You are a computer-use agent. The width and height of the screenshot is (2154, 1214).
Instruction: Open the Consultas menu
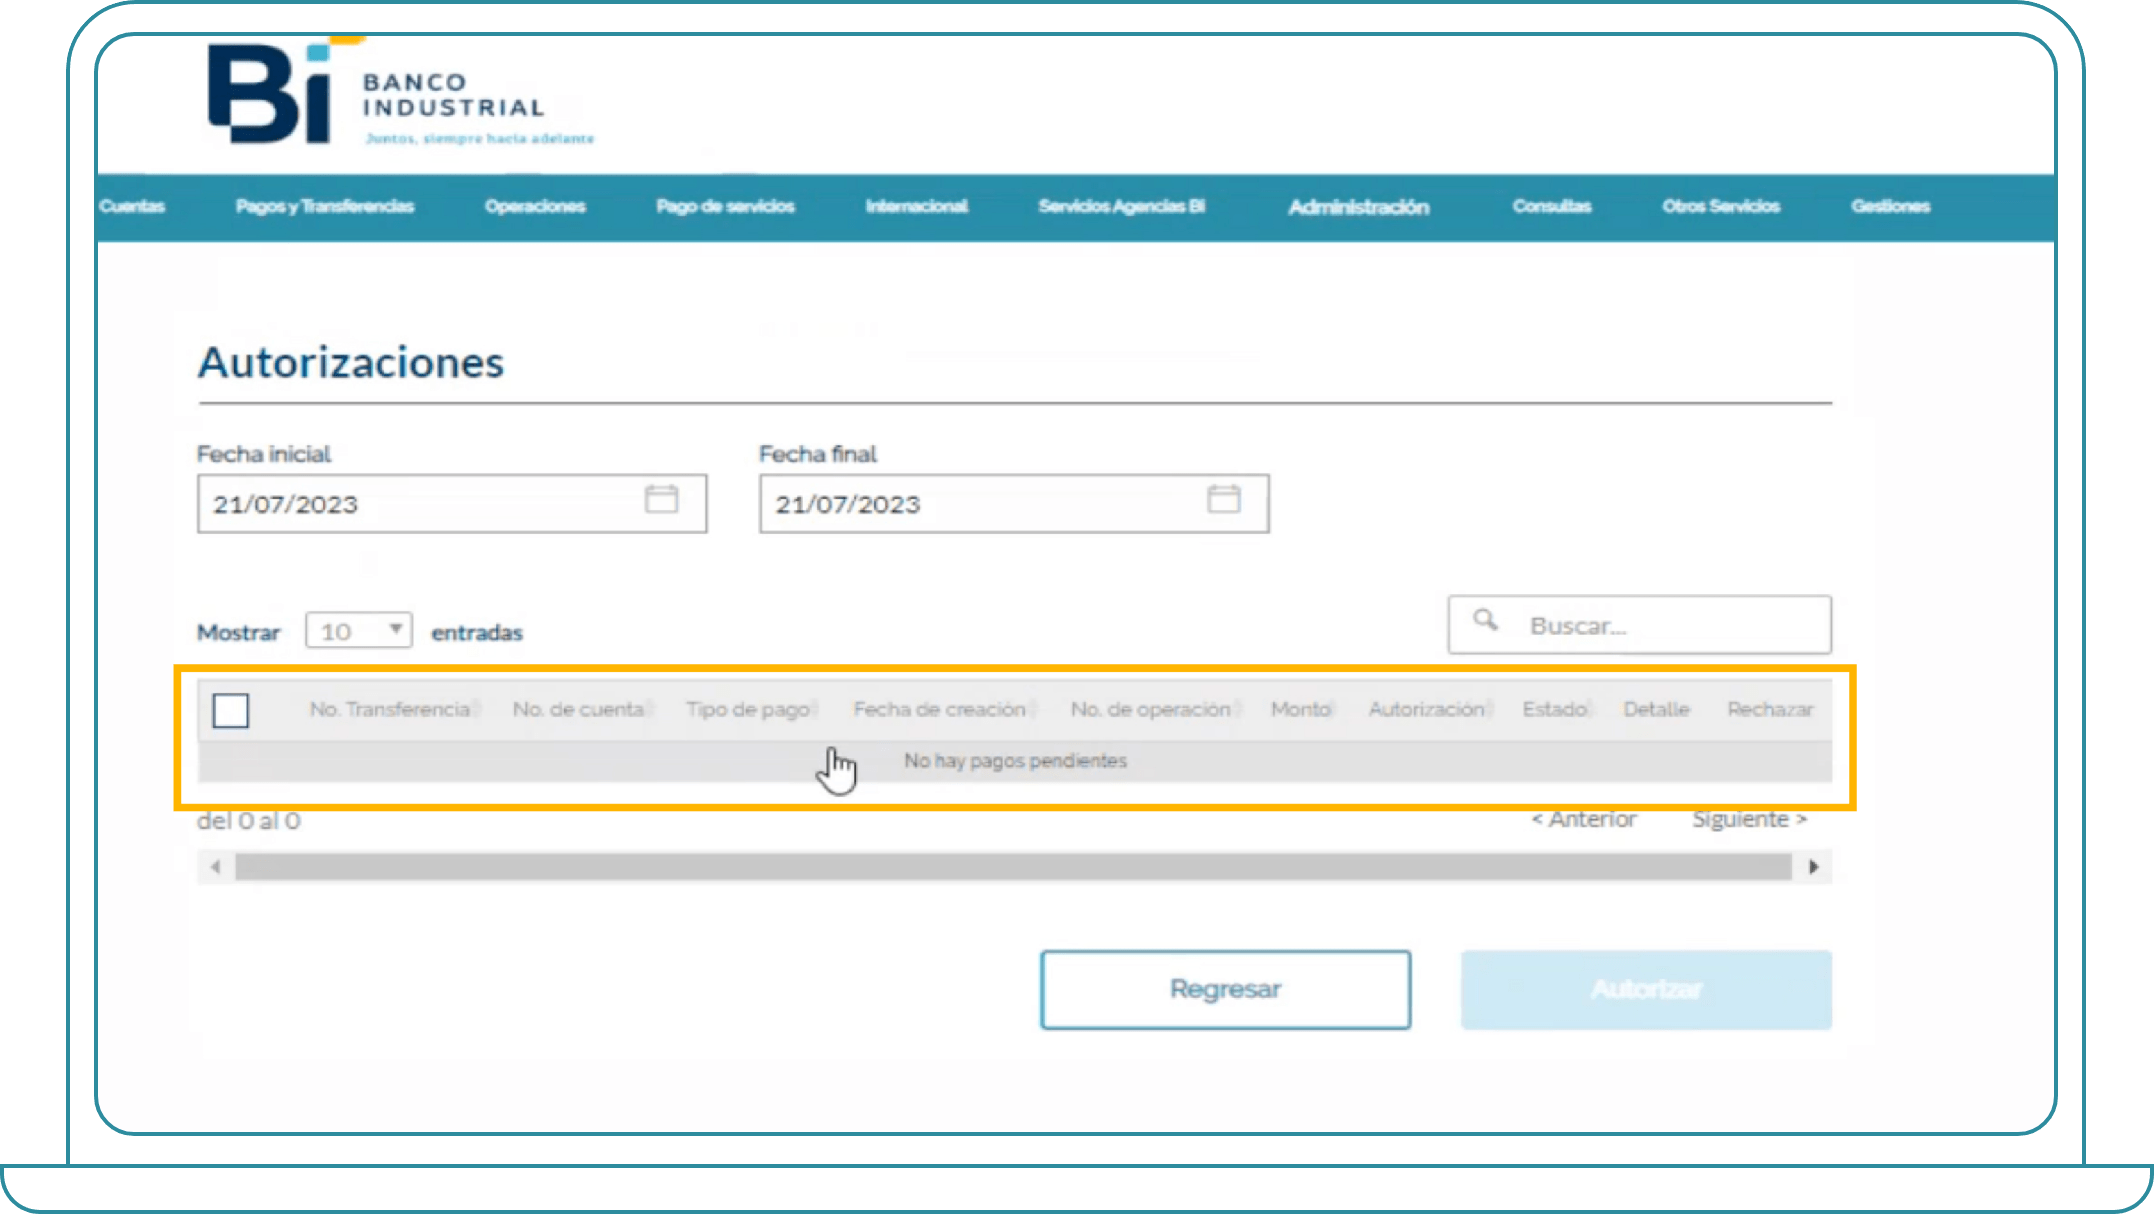[1551, 206]
